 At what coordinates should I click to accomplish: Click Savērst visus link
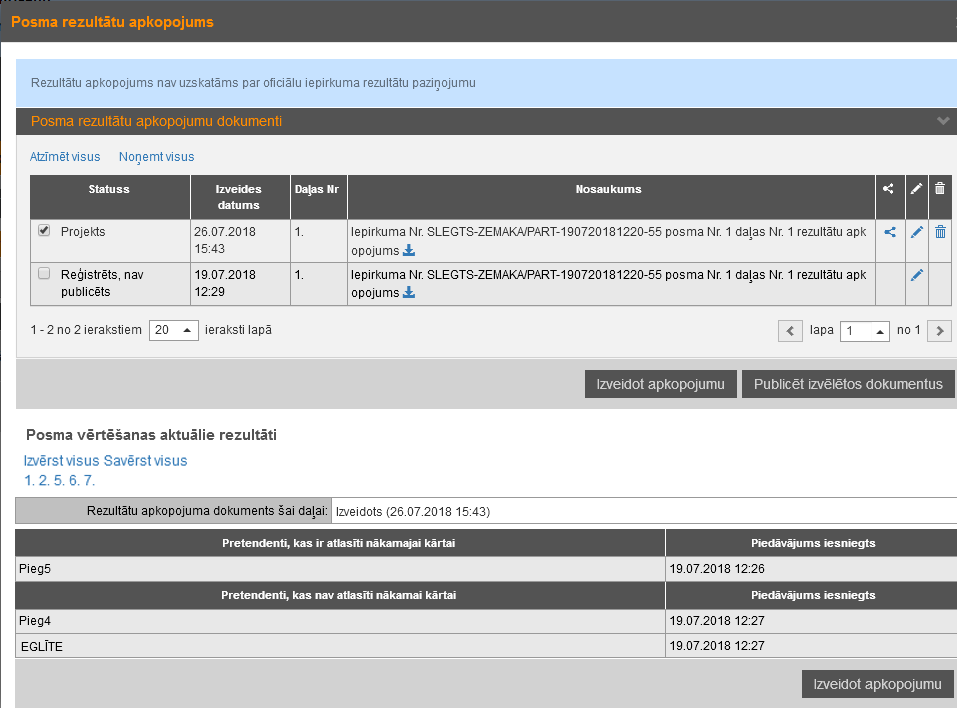pyautogui.click(x=145, y=461)
